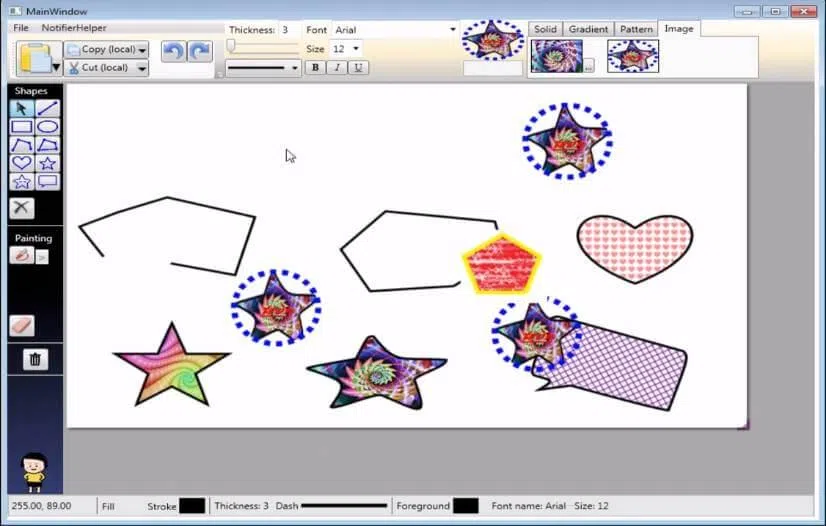Click the black Foreground color swatch
This screenshot has width=826, height=526.
pyautogui.click(x=466, y=506)
